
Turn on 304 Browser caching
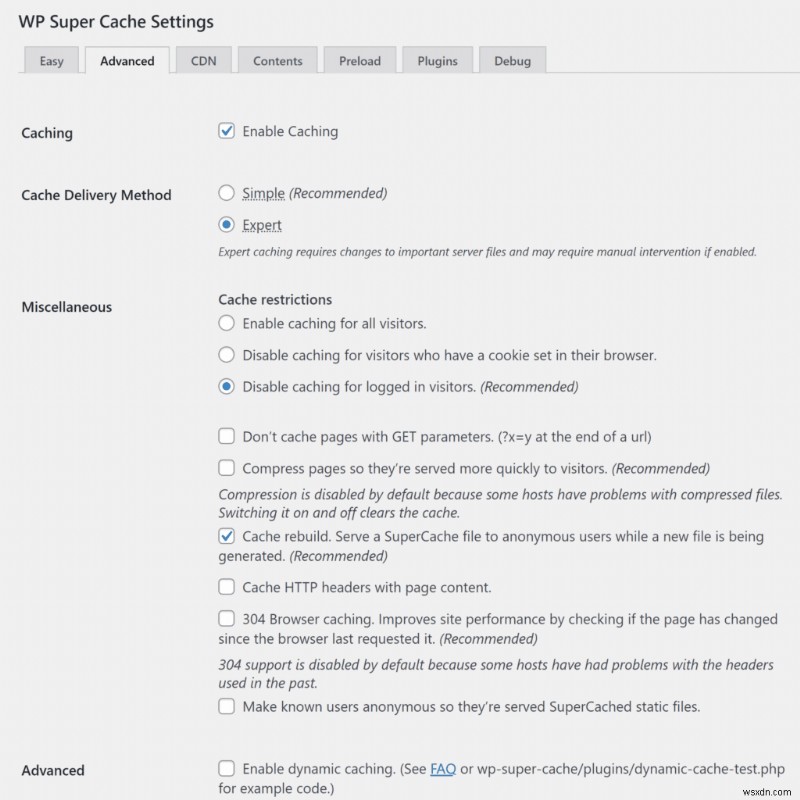point(225,618)
